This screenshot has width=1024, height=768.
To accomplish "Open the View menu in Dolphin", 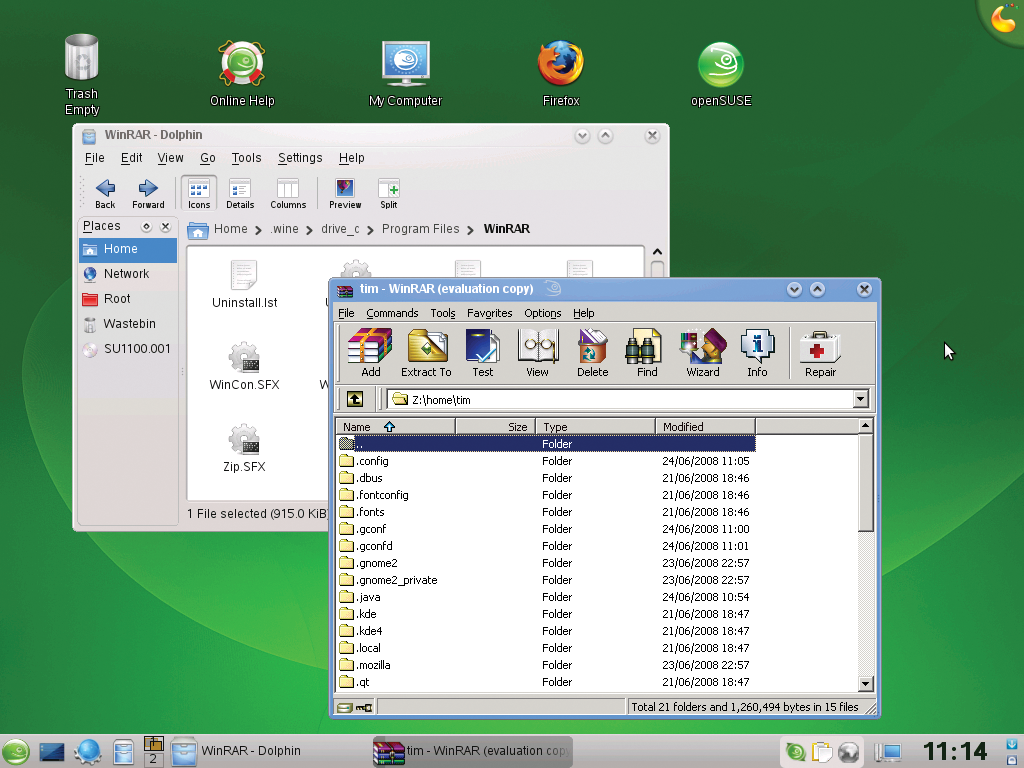I will click(170, 158).
